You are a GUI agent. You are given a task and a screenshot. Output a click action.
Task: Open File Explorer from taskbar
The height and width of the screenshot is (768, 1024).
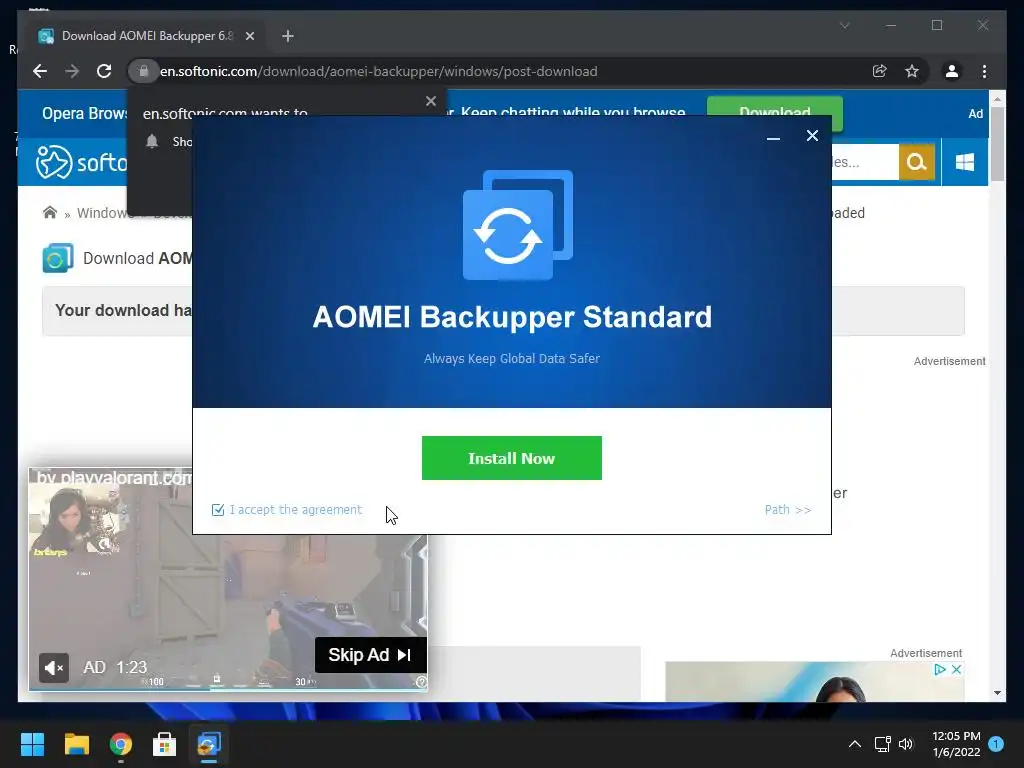pyautogui.click(x=76, y=744)
